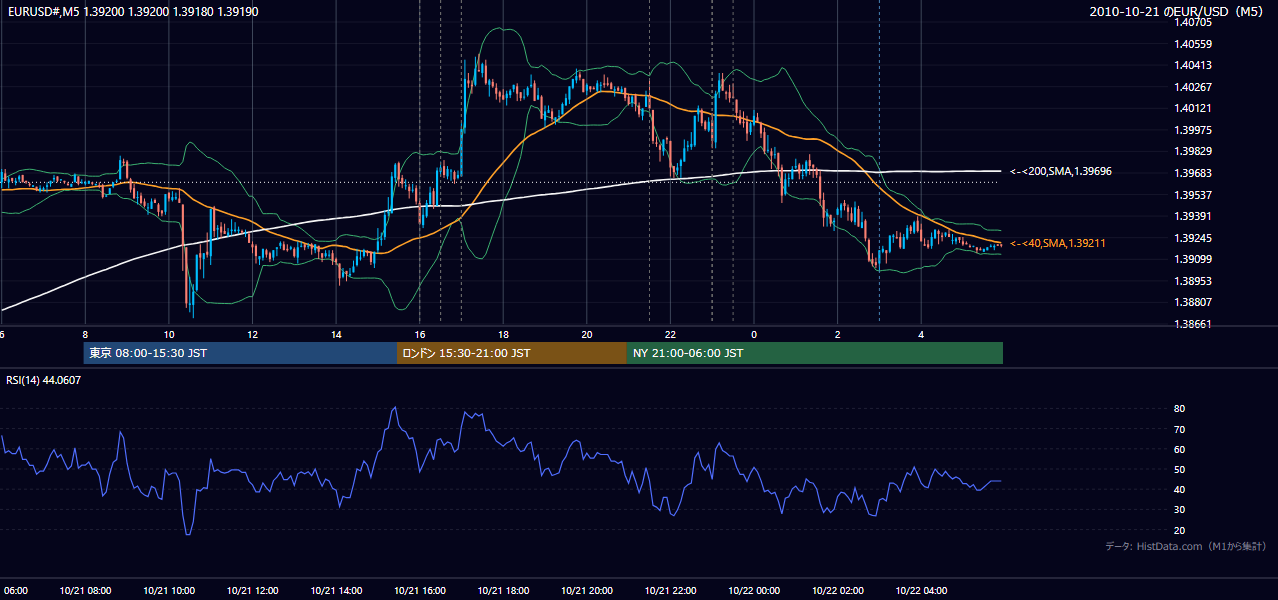Click the 06:00 bottom time label
1278x600 pixels.
pos(14,590)
